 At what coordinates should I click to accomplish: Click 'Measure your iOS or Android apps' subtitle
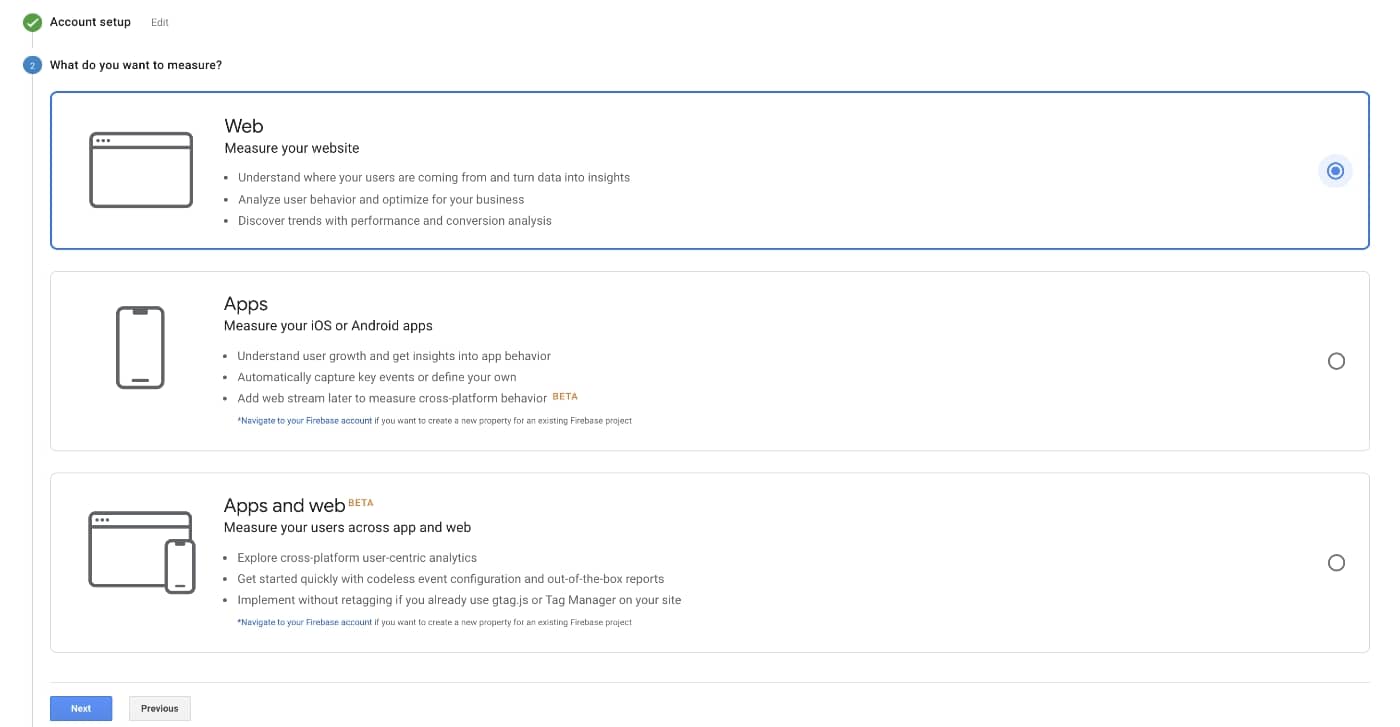click(328, 326)
